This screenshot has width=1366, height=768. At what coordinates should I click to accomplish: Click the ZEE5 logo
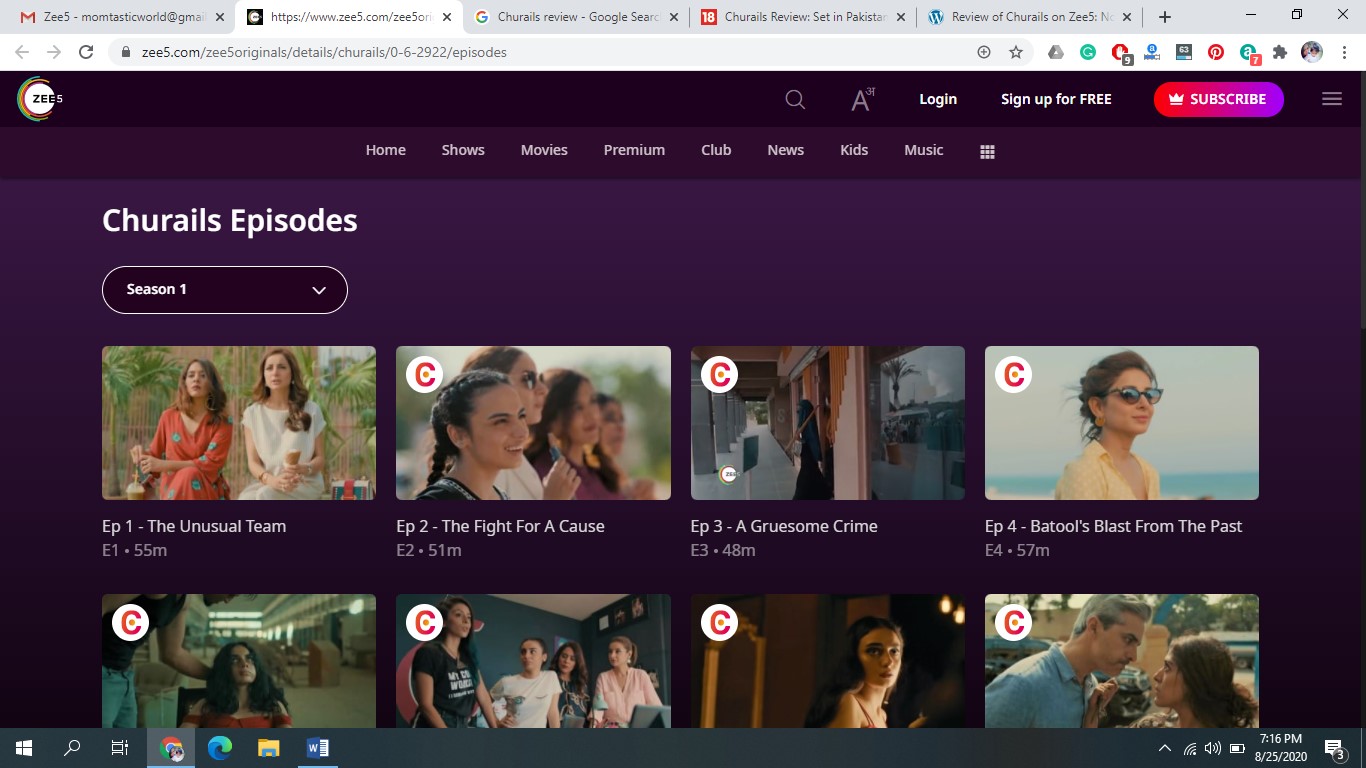click(x=40, y=99)
